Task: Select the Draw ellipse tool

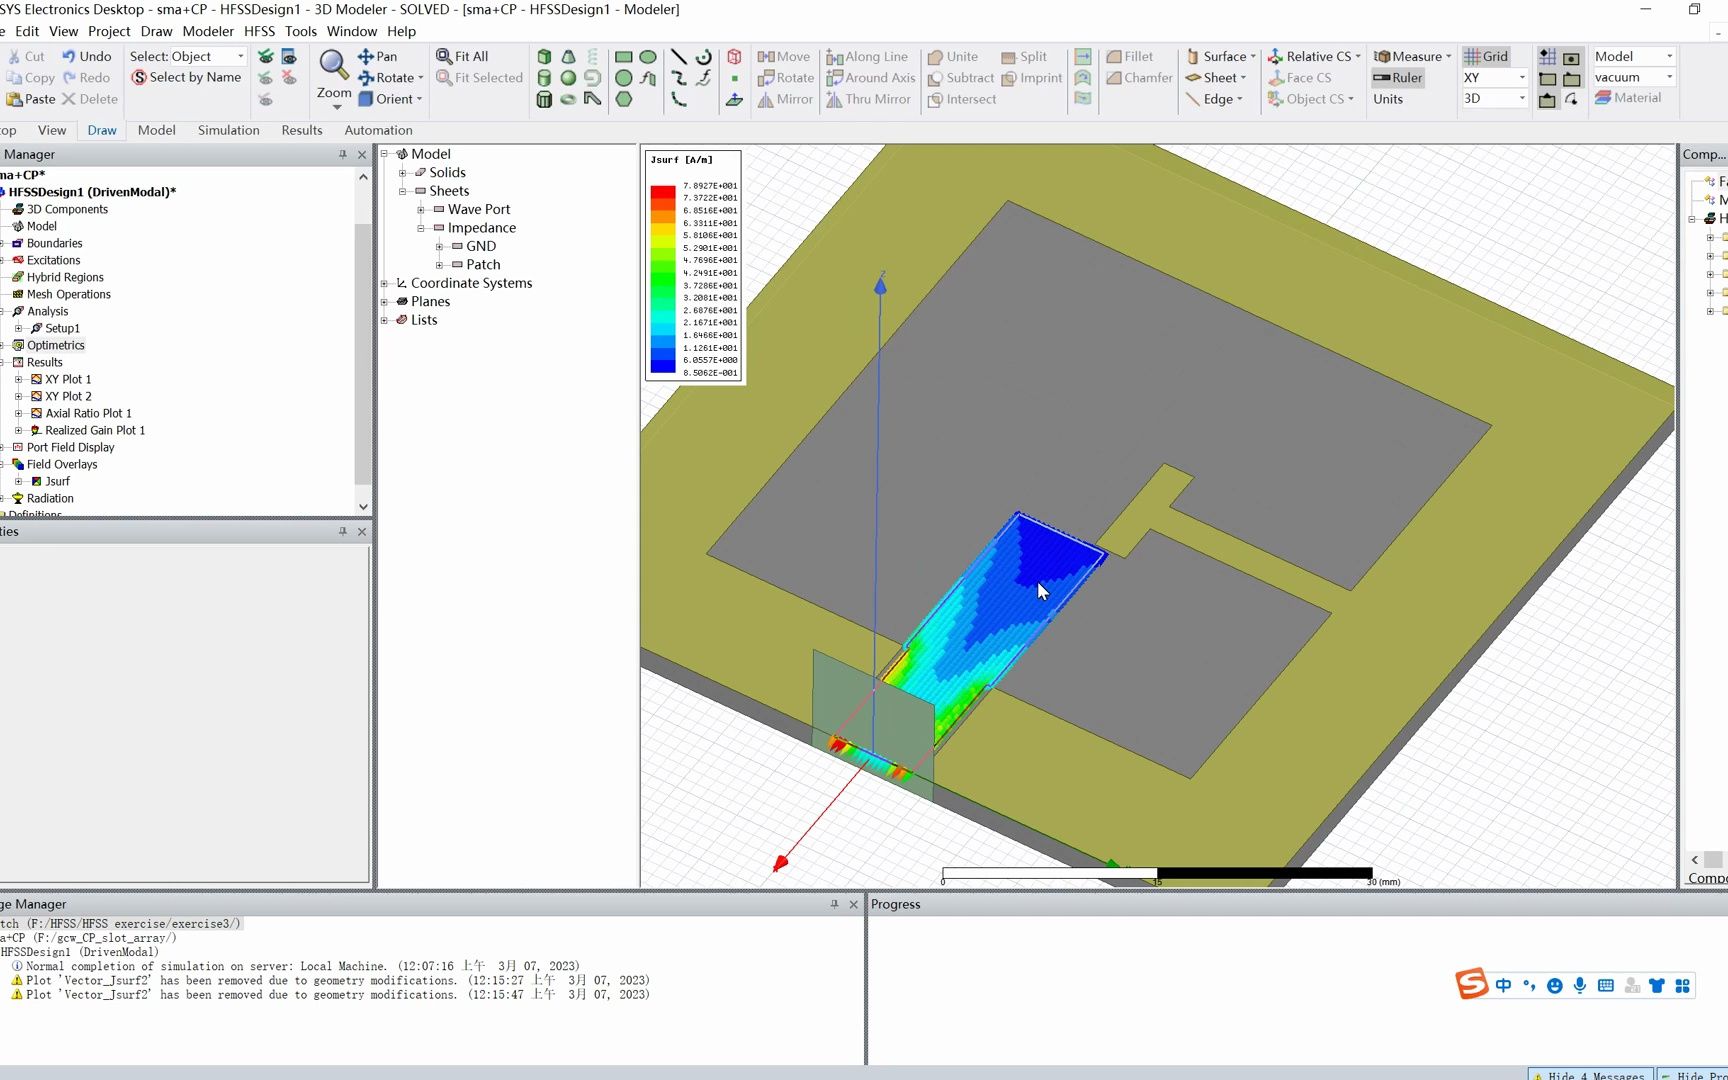Action: point(648,57)
